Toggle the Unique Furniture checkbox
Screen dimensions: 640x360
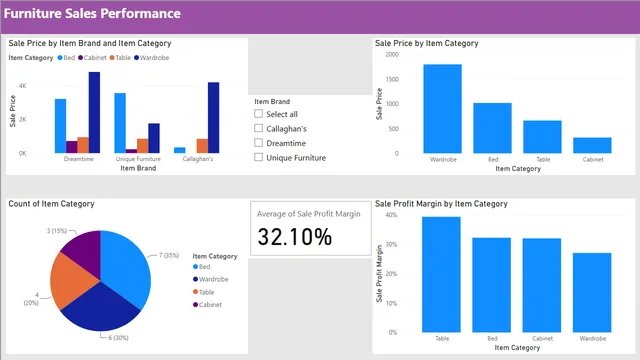coord(258,157)
